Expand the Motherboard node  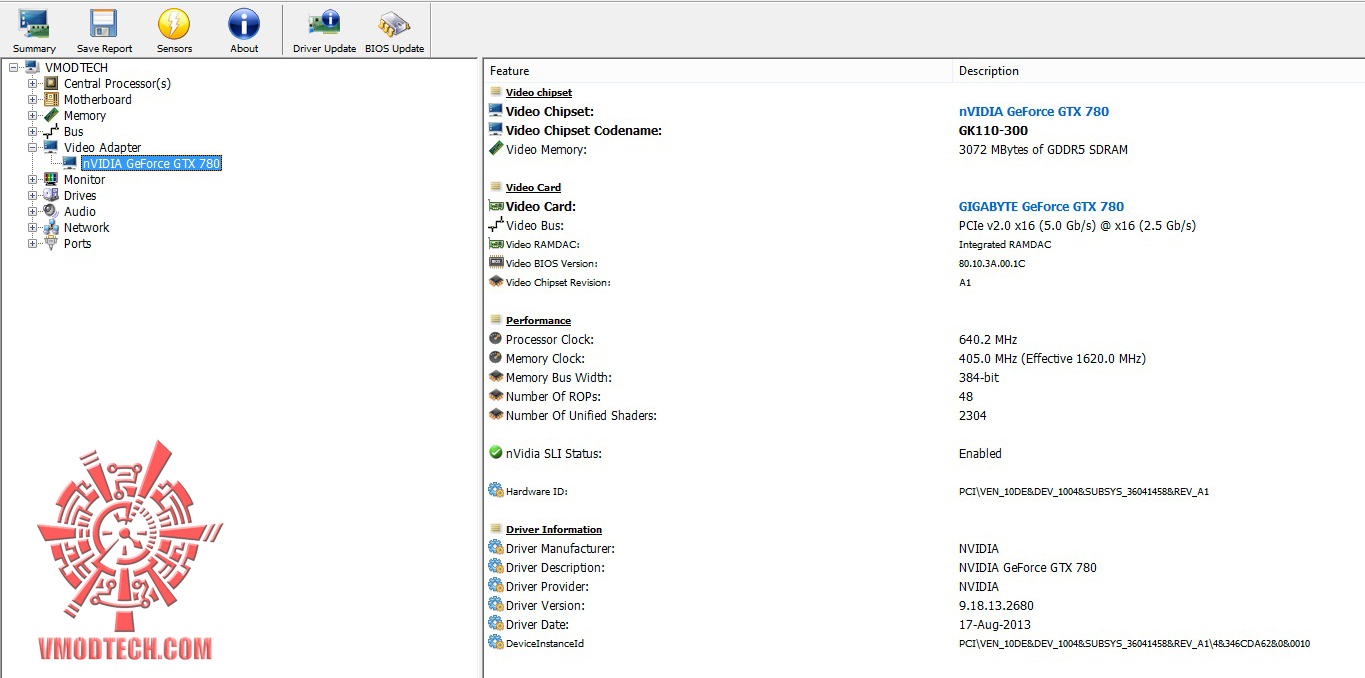[33, 100]
